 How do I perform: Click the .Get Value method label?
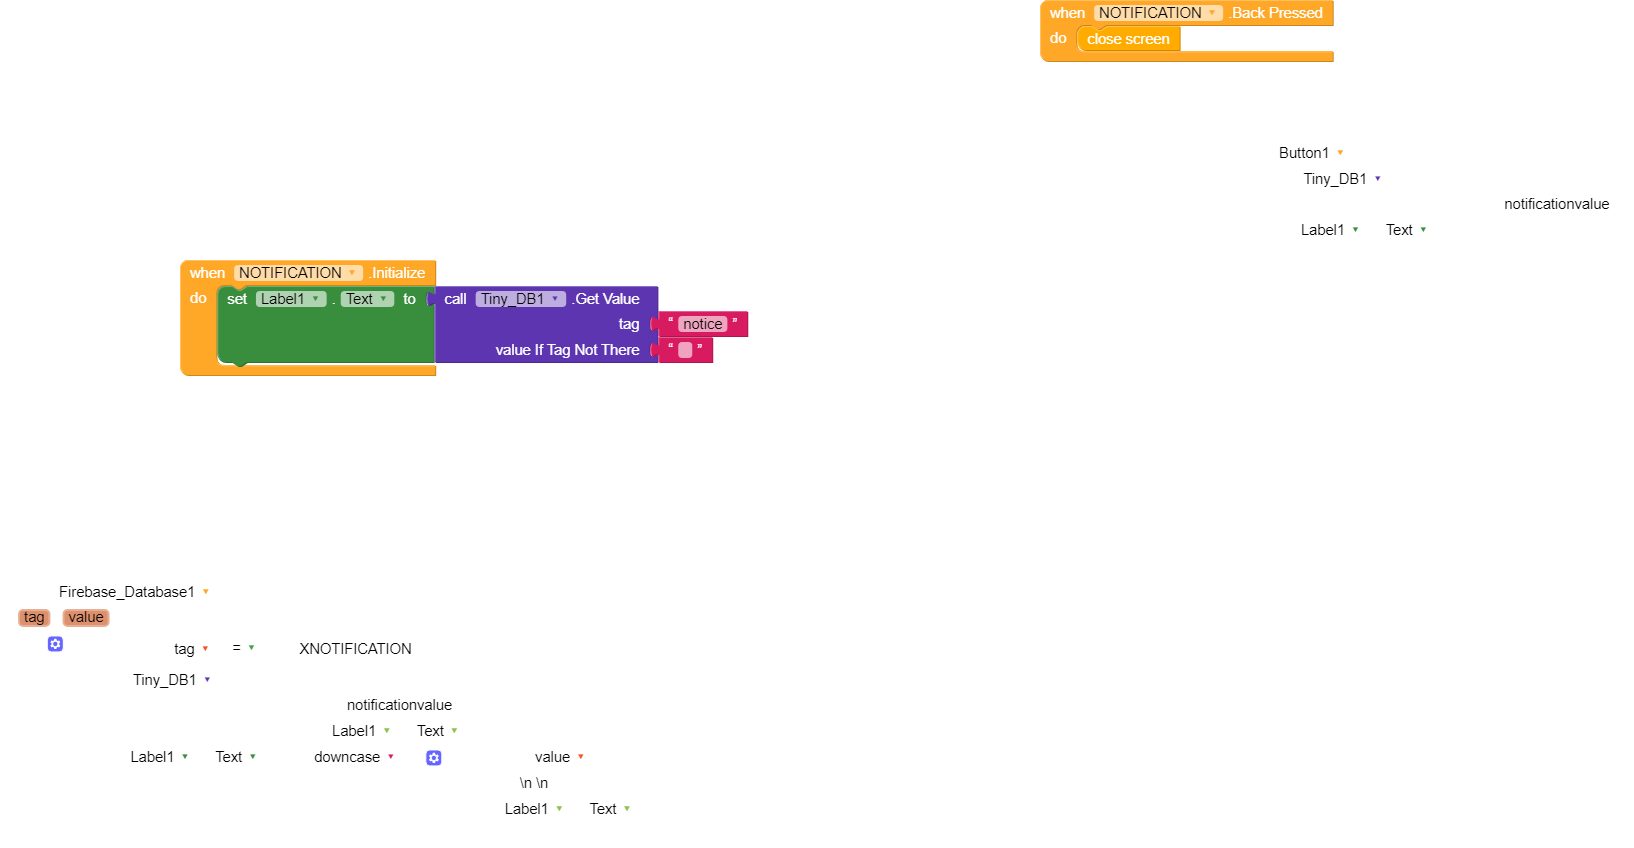point(606,299)
